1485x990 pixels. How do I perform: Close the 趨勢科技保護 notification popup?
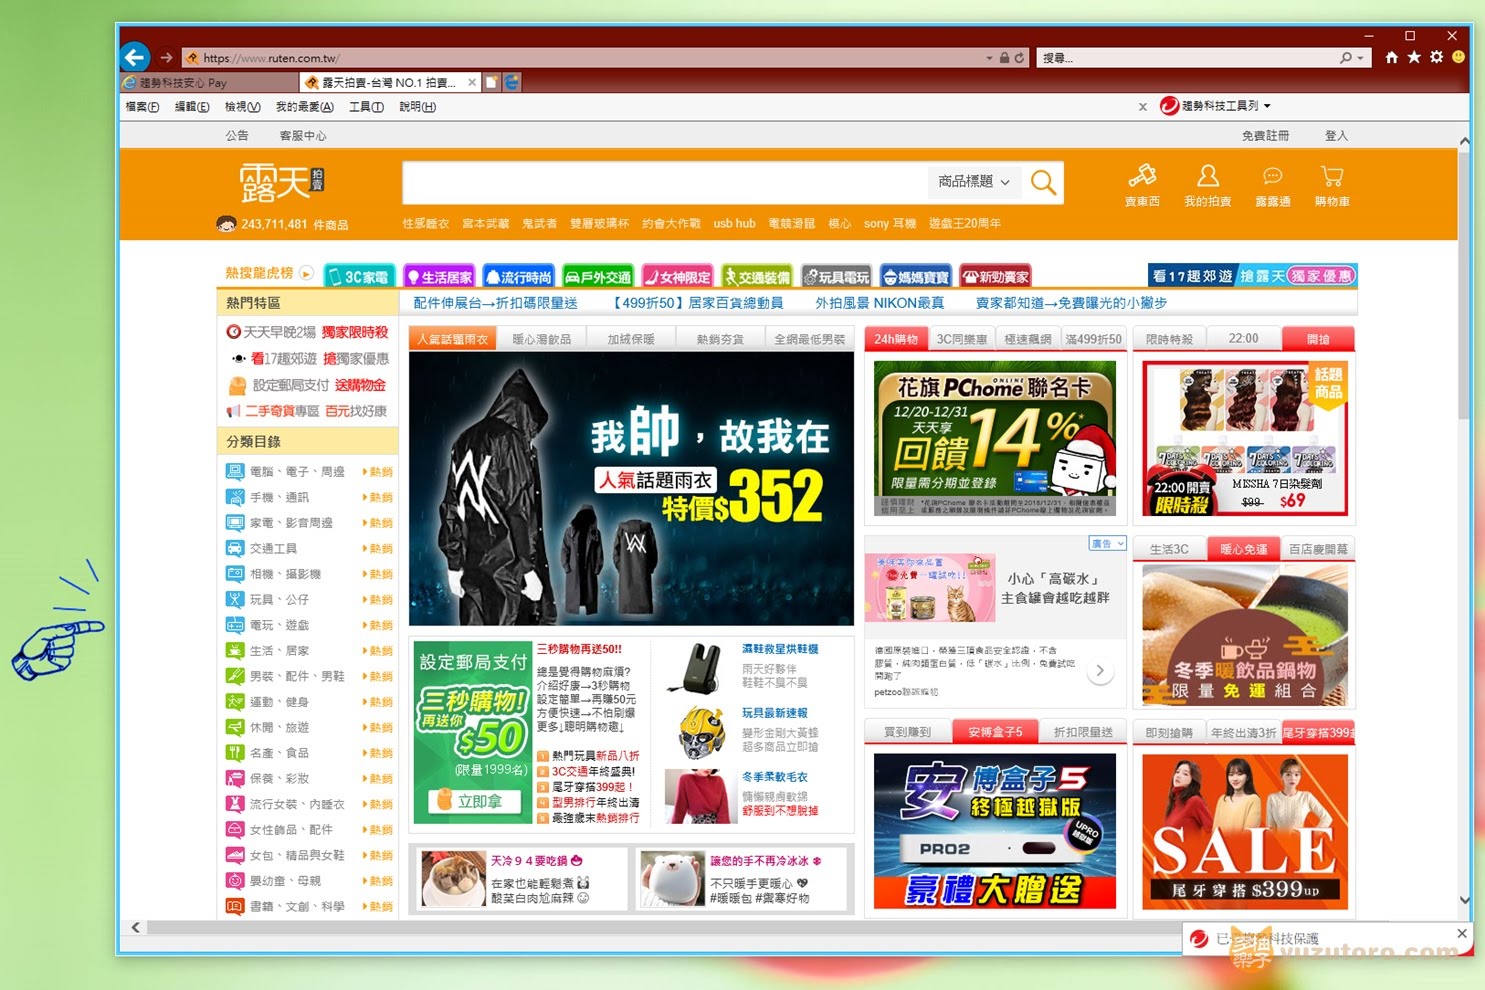click(x=1461, y=933)
